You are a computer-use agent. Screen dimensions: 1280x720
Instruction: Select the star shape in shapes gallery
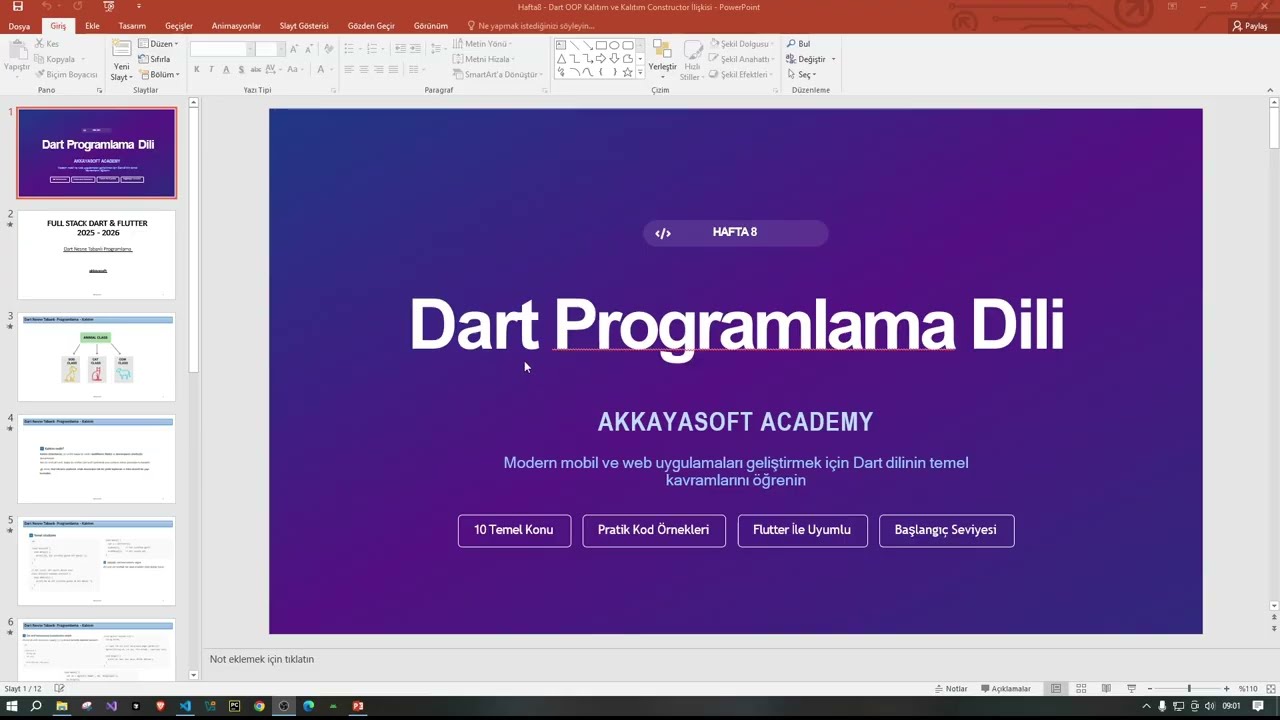click(x=627, y=72)
